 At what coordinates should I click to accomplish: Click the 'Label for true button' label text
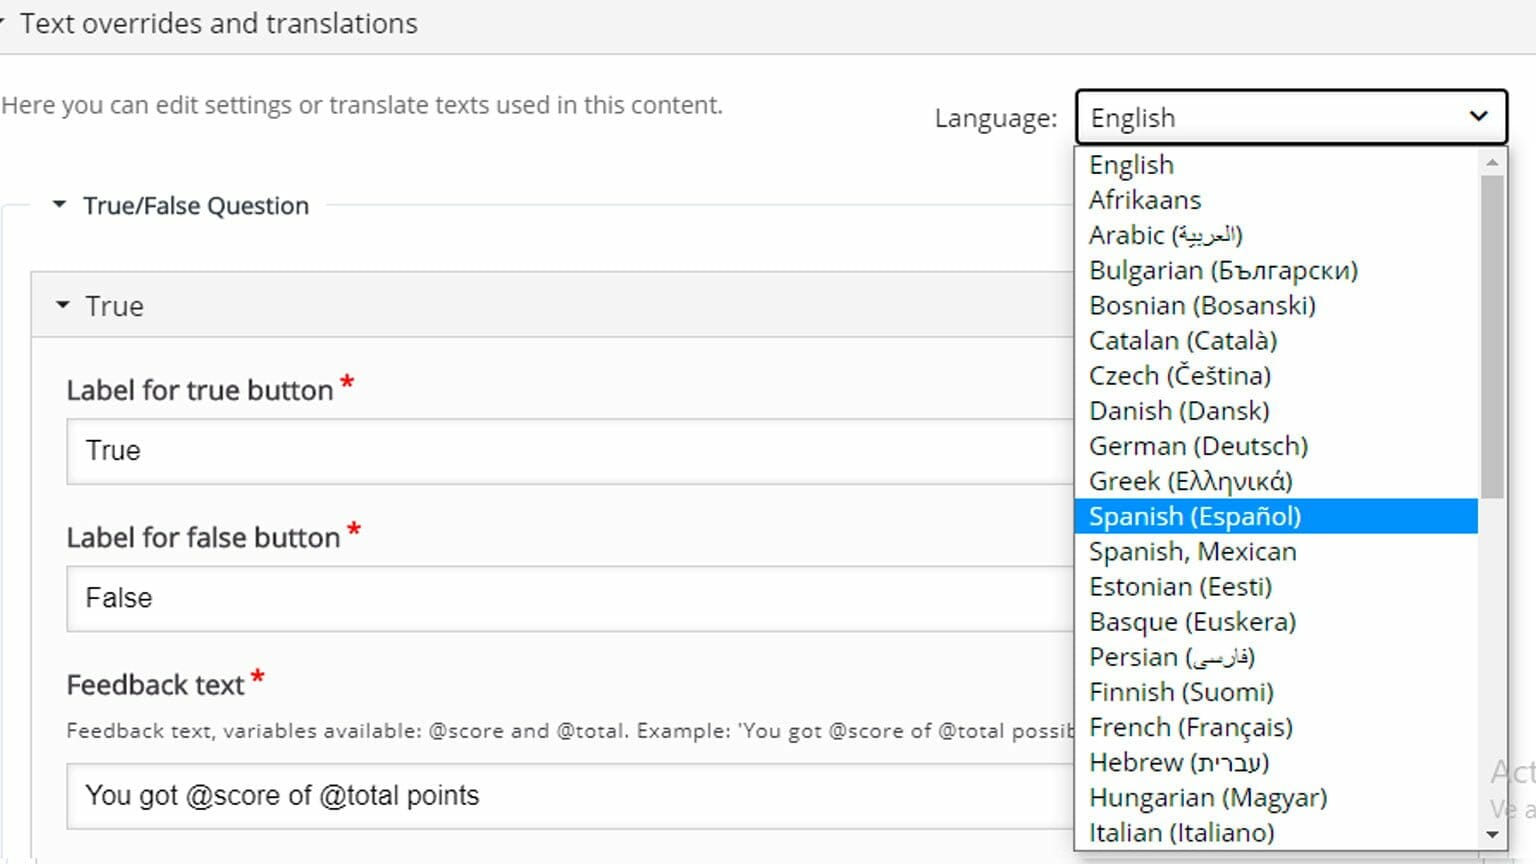coord(199,390)
